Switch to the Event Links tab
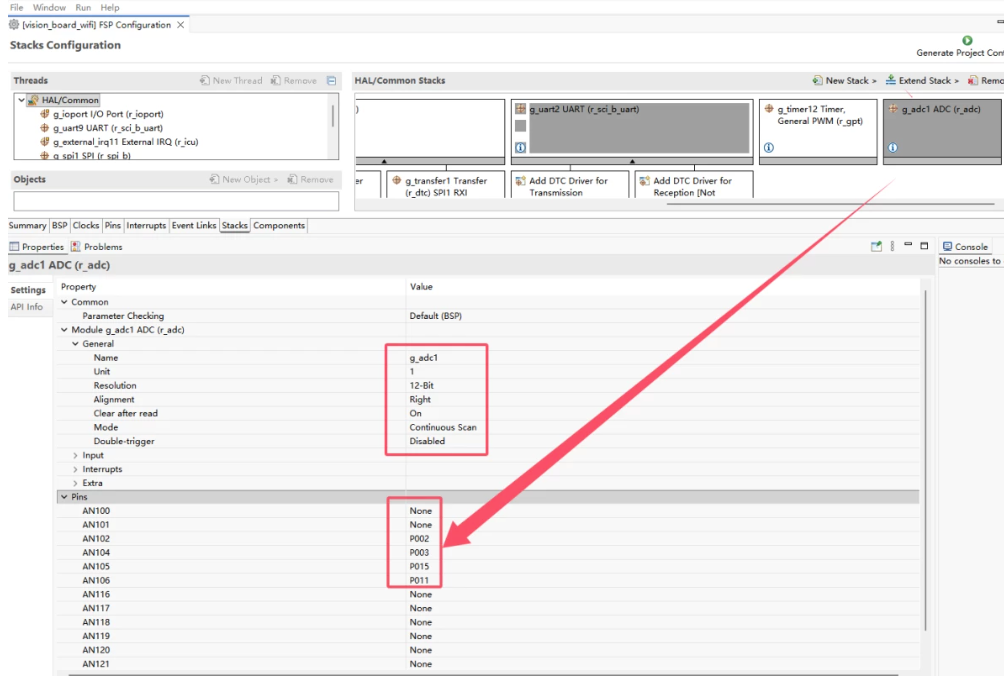Screen dimensions: 1004x692 [x=194, y=225]
